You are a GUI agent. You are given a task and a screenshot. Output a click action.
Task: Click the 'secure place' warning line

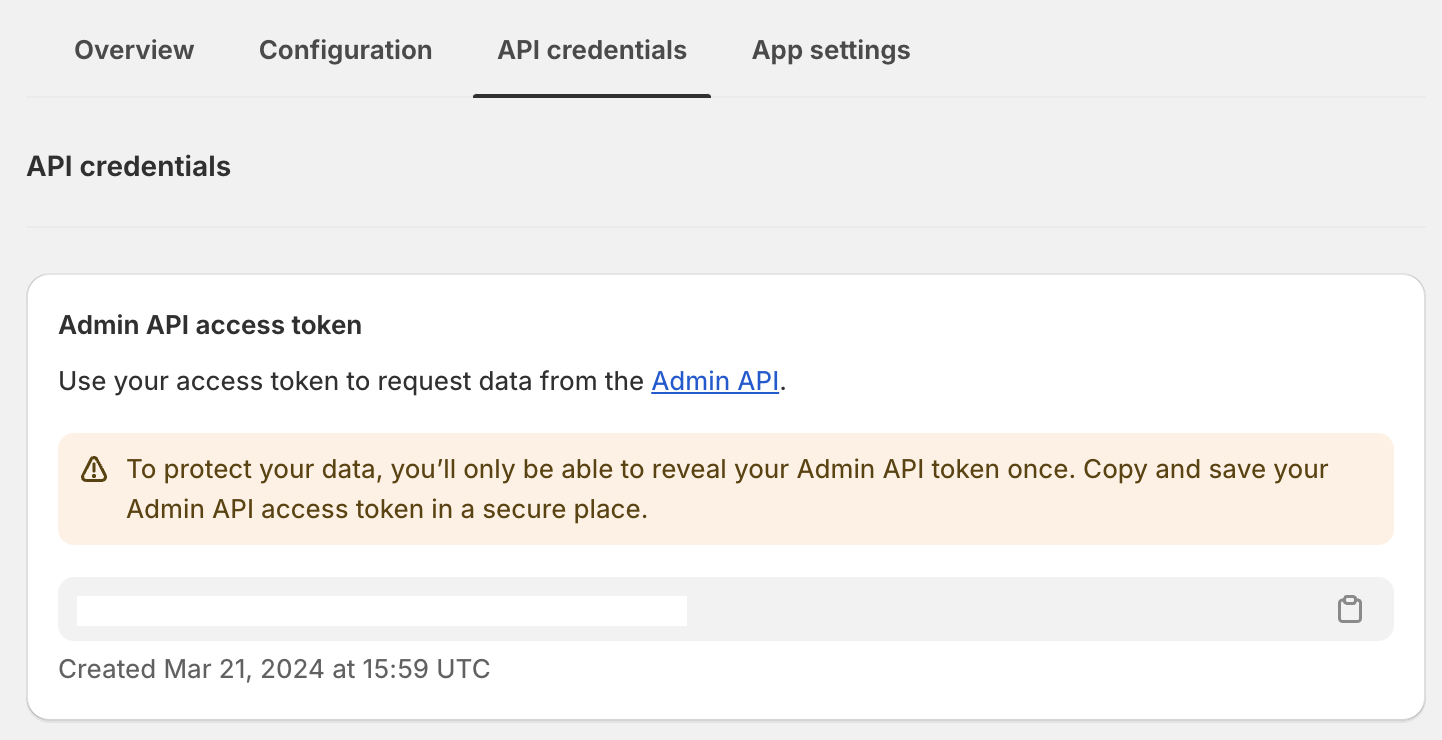pos(387,509)
